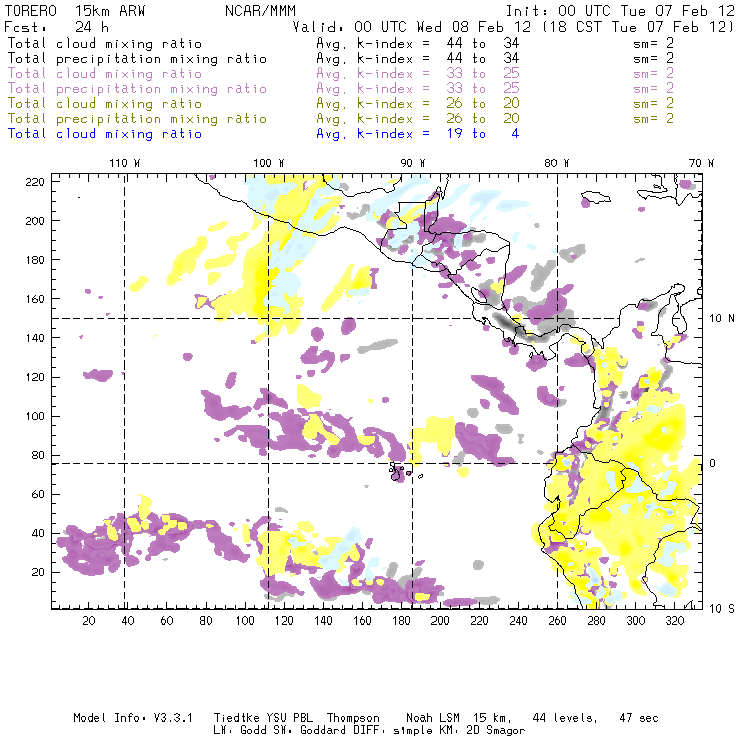The image size is (740, 740).
Task: Click the "70 W" longitude label
Action: coord(701,163)
